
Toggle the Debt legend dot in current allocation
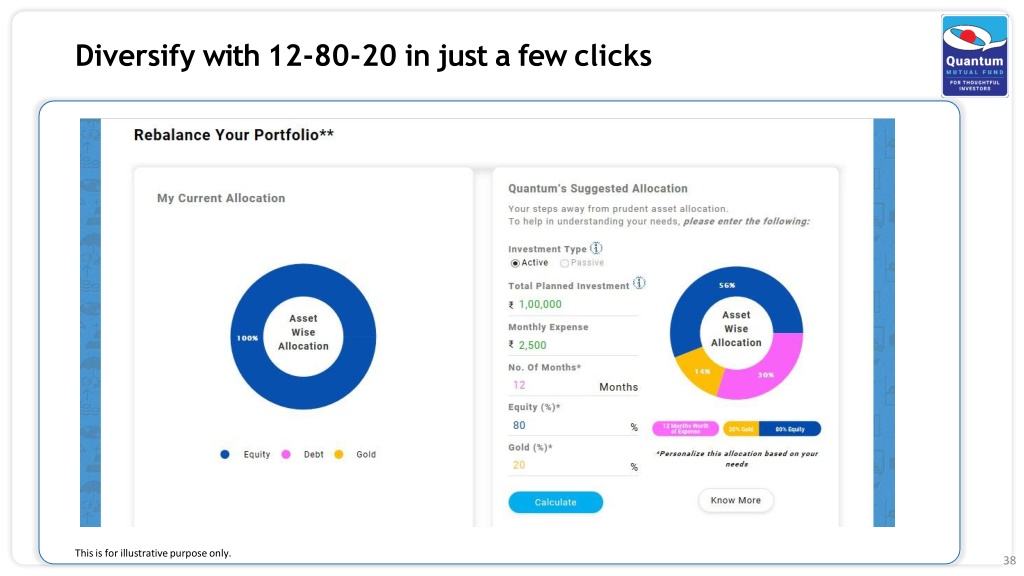286,455
